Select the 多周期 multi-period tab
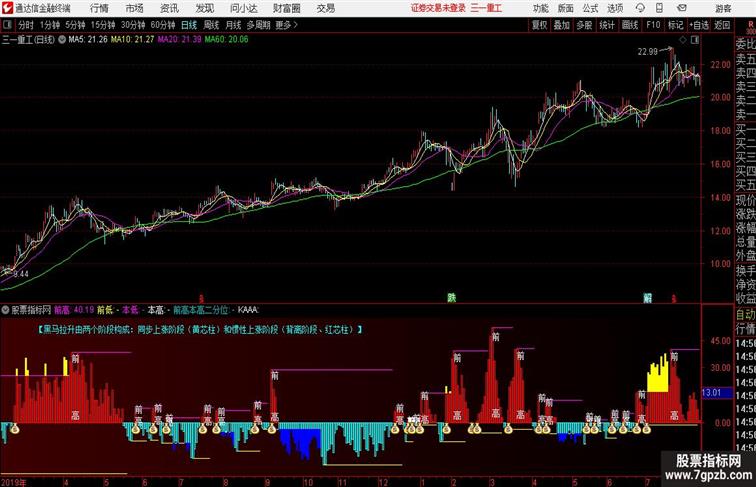756x487 pixels. click(257, 25)
